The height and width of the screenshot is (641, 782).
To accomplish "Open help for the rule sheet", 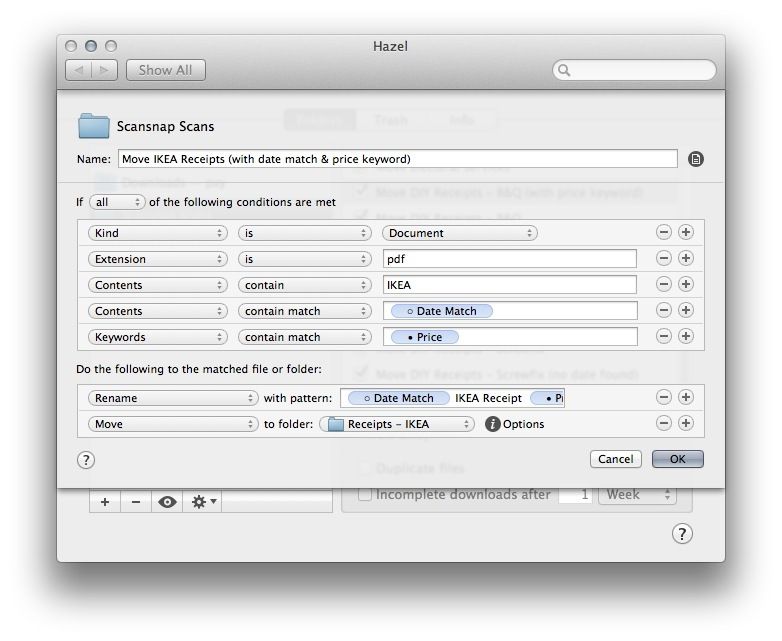I will click(86, 460).
